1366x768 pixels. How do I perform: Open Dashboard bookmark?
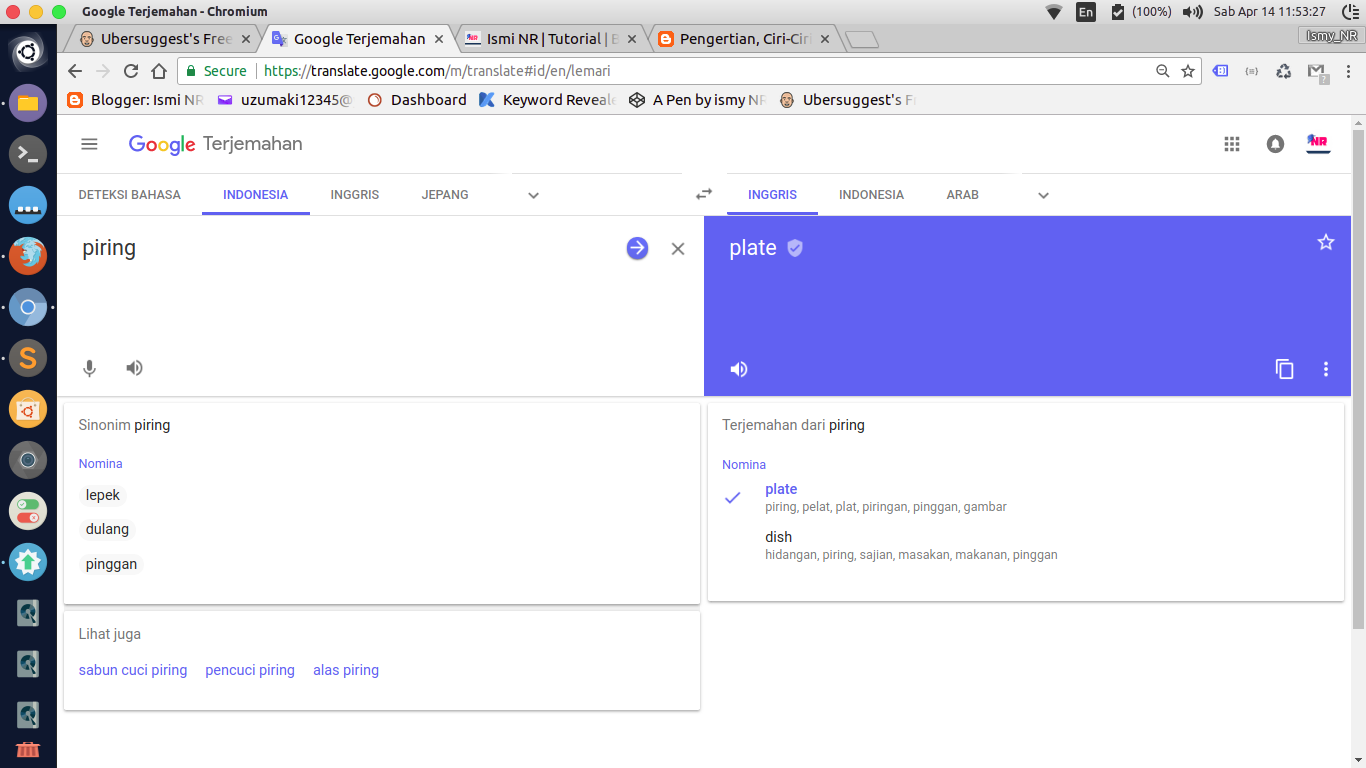(x=417, y=100)
